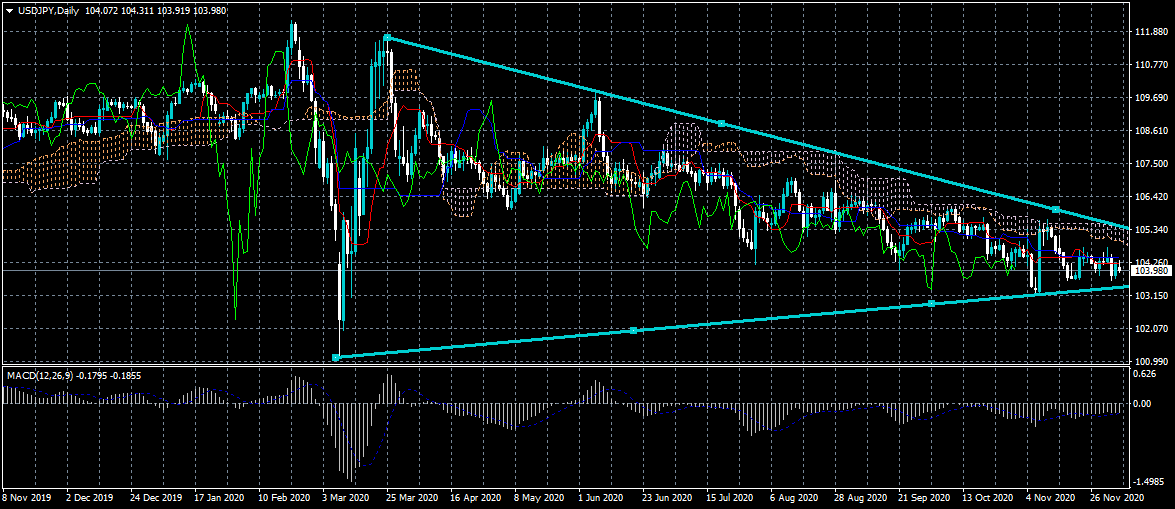This screenshot has height=509, width=1175.
Task: Select the lower trendline's middle anchor point
Action: click(633, 331)
